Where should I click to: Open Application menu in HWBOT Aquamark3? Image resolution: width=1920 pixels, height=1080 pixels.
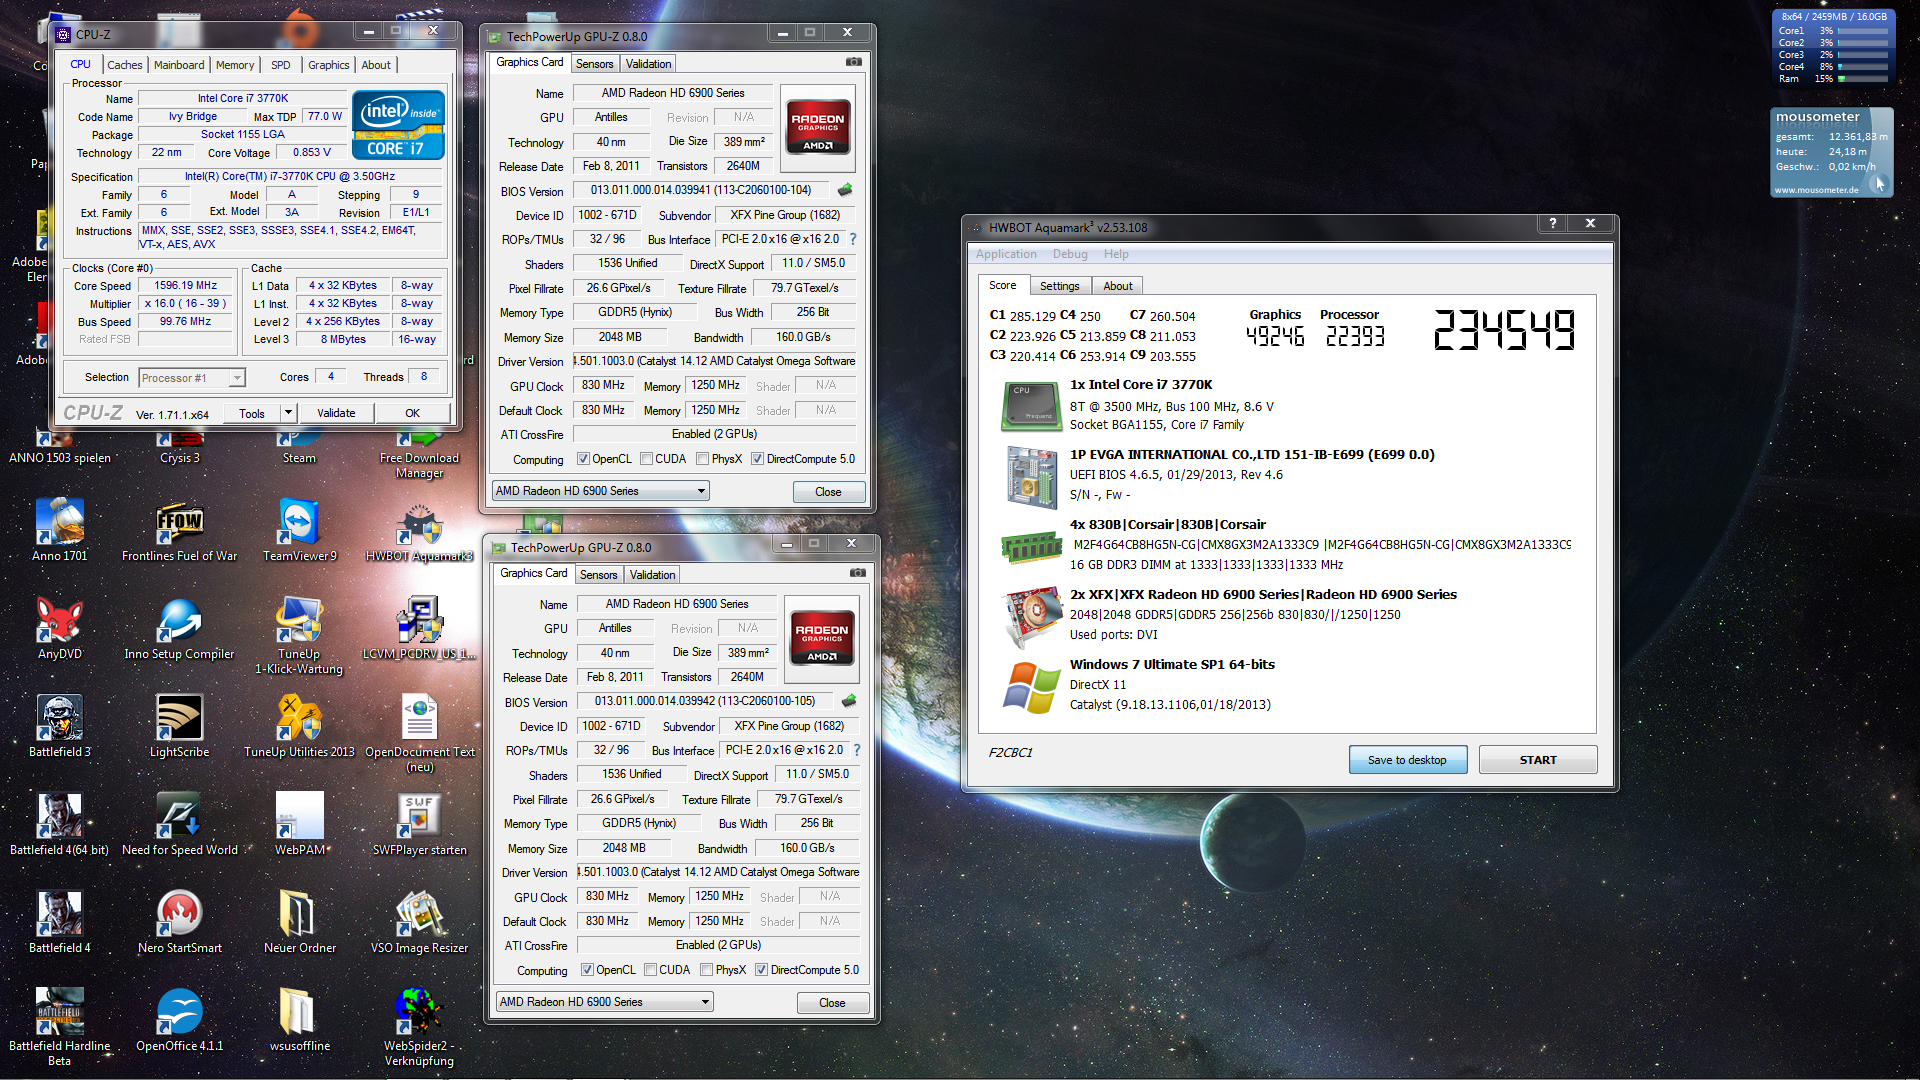[x=1006, y=254]
